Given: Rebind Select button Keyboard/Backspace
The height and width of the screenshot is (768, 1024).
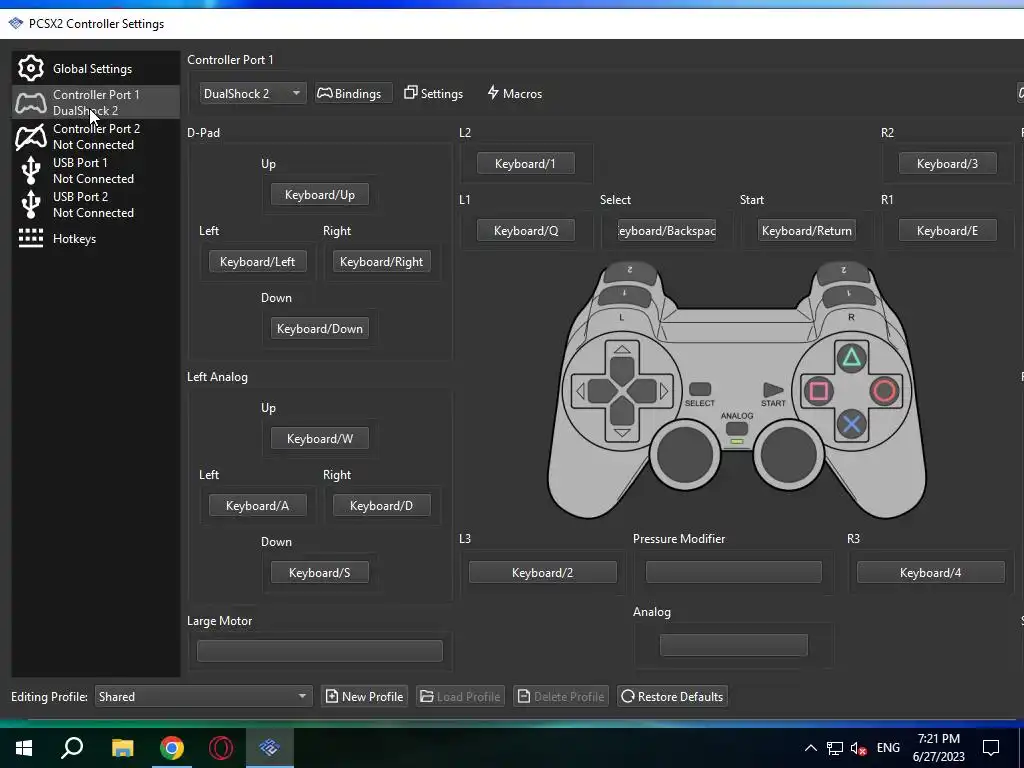Looking at the screenshot, I should [x=667, y=231].
